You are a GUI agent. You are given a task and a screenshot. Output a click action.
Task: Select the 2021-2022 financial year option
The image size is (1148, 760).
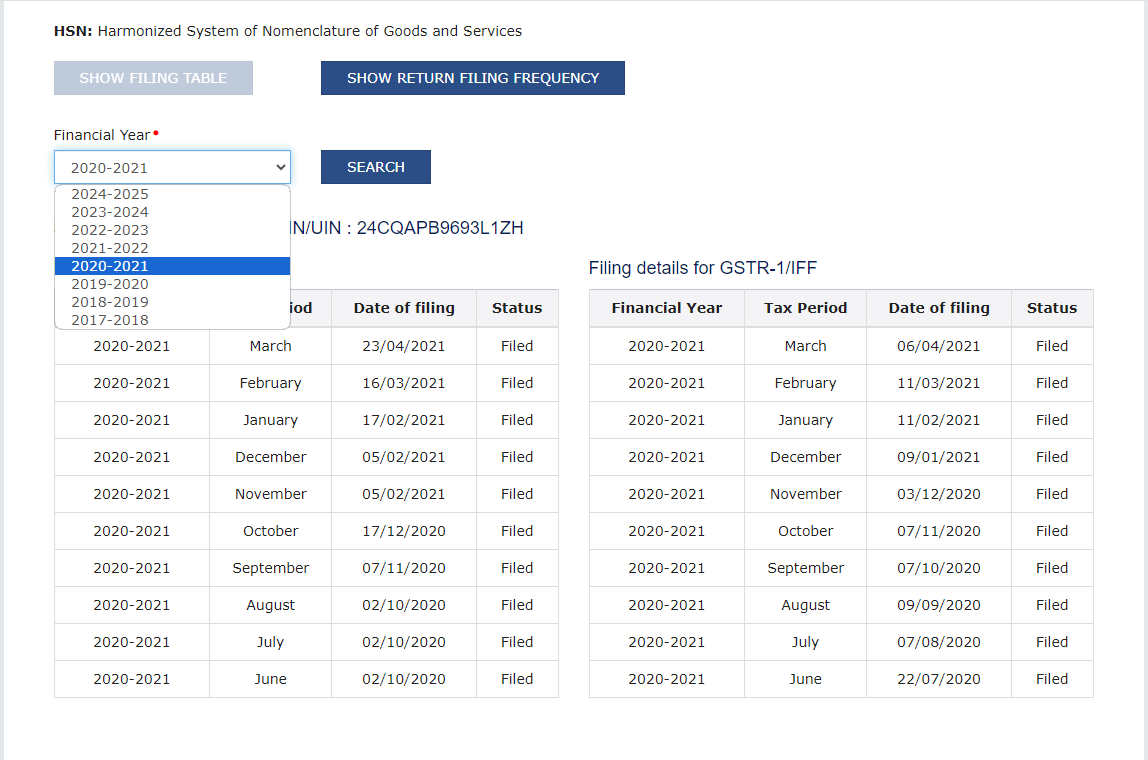(x=110, y=248)
